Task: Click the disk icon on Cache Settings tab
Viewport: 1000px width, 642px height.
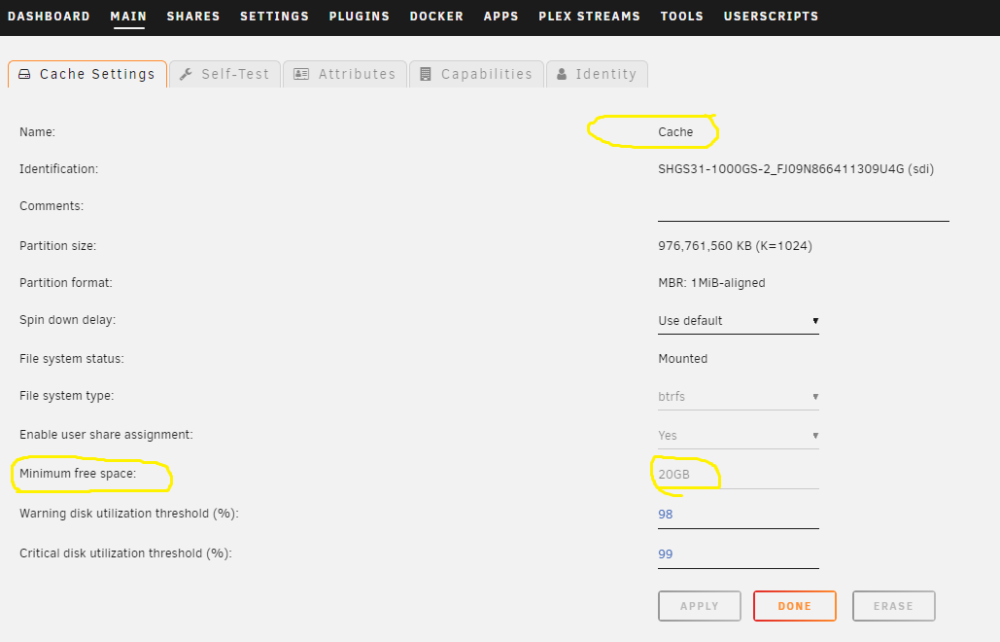Action: click(x=24, y=74)
